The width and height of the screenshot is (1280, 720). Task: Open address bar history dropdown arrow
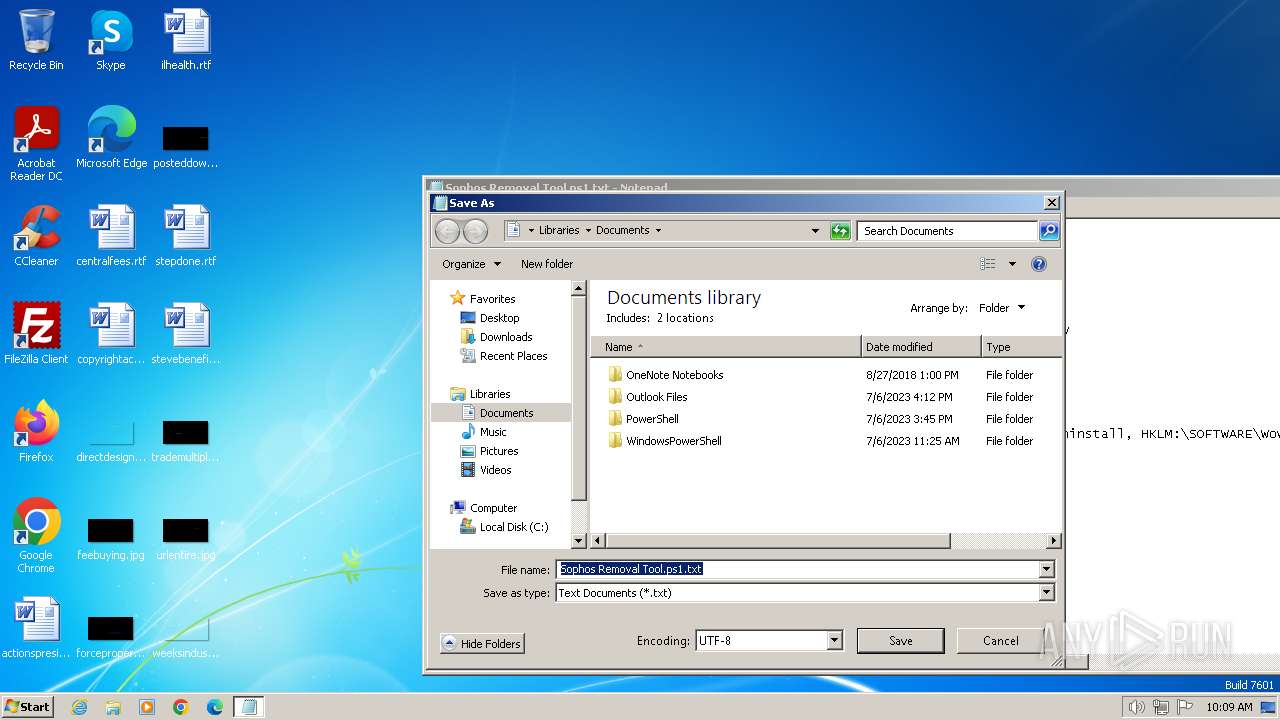click(x=816, y=231)
